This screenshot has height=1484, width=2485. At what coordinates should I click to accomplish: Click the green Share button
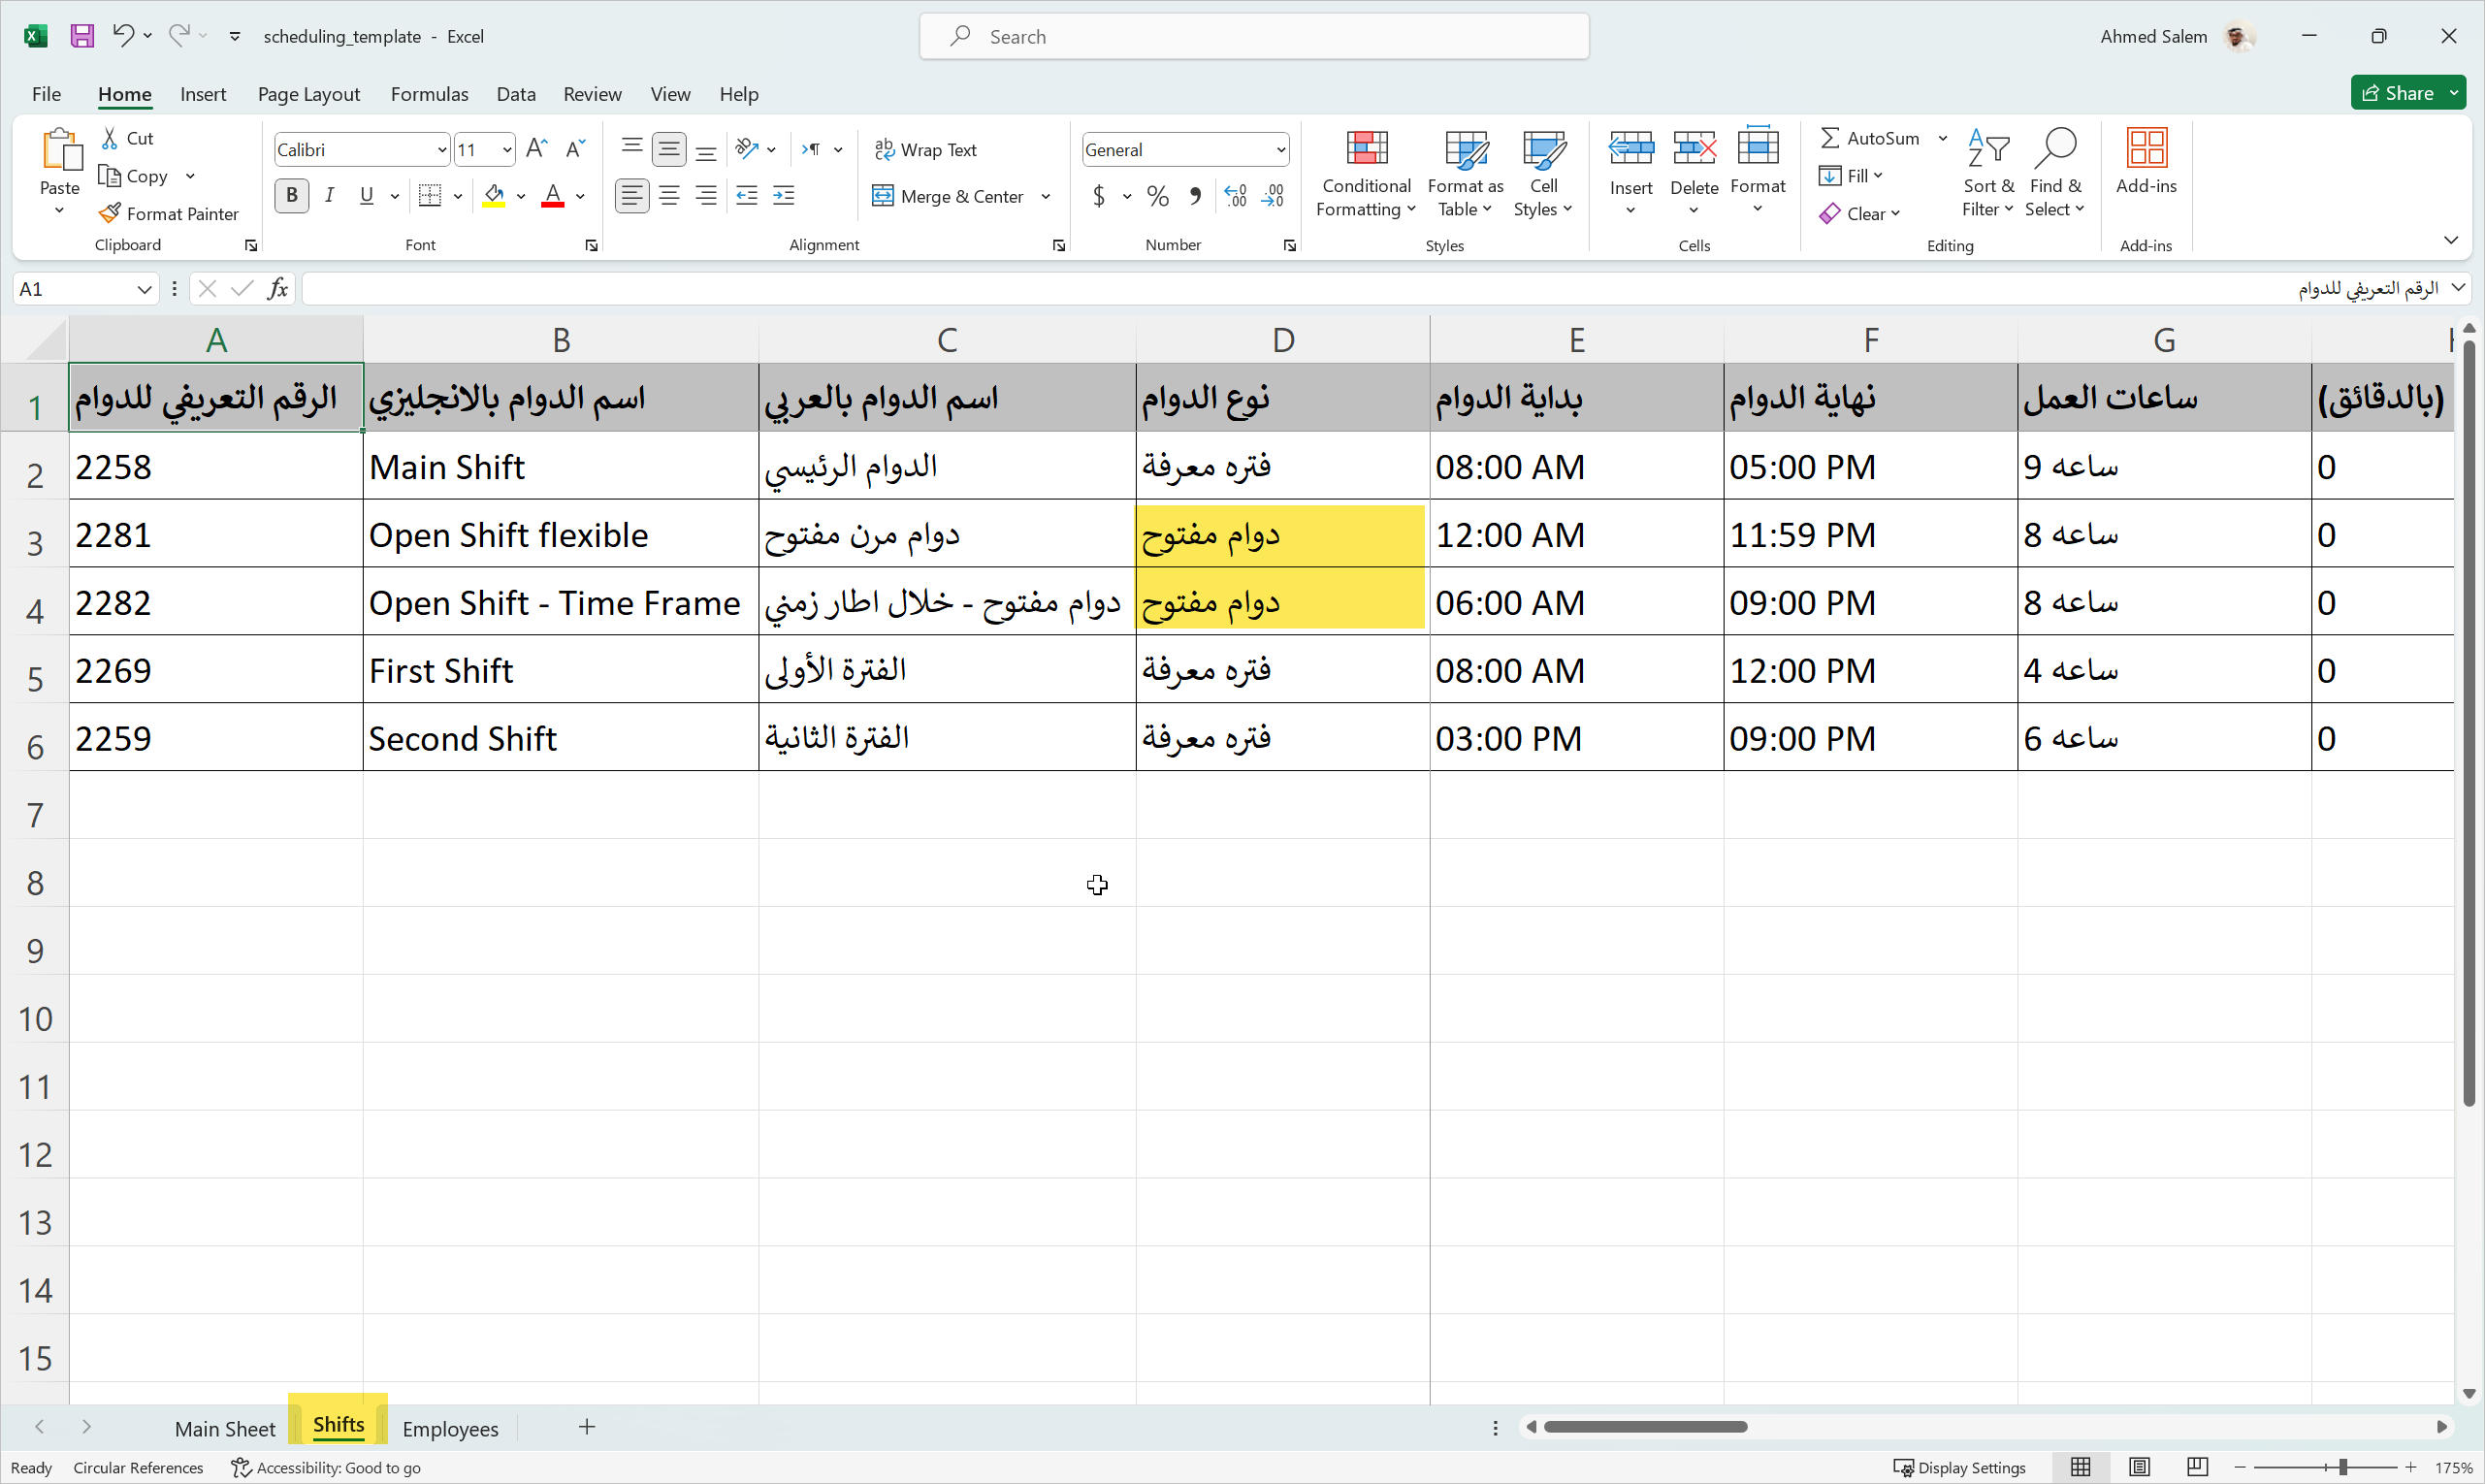tap(2397, 93)
